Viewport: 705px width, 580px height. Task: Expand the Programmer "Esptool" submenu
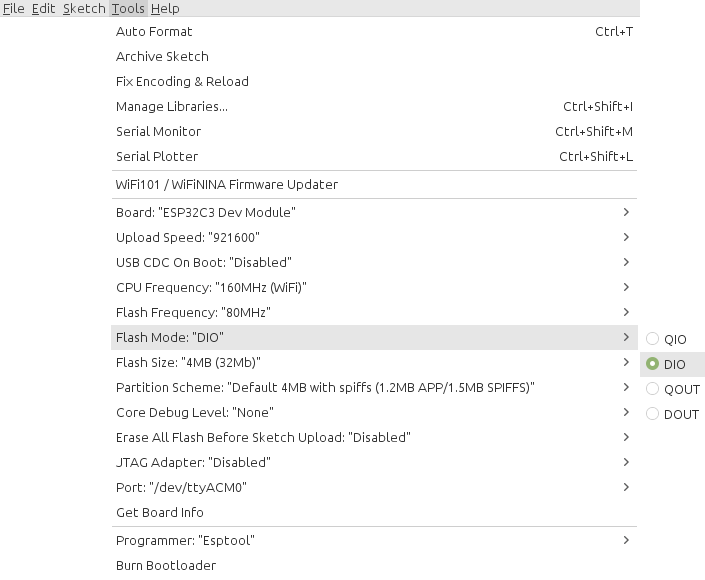pyautogui.click(x=374, y=540)
